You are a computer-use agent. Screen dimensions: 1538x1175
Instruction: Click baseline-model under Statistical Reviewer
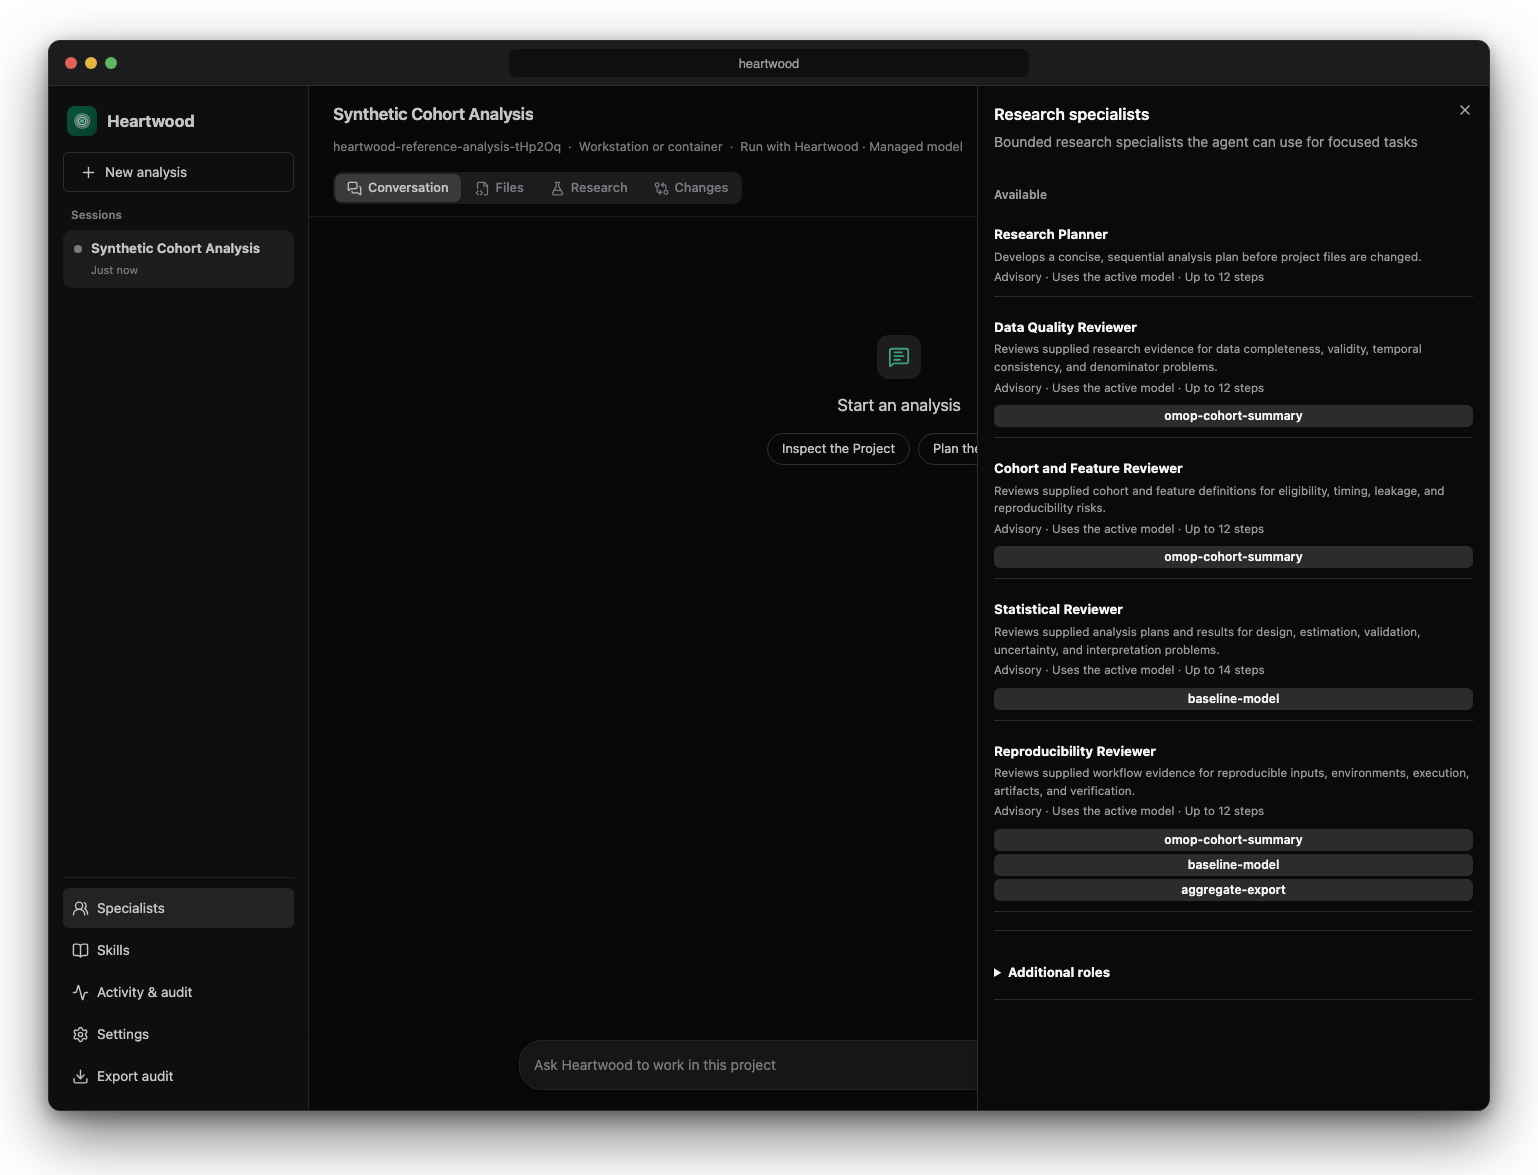[1233, 699]
